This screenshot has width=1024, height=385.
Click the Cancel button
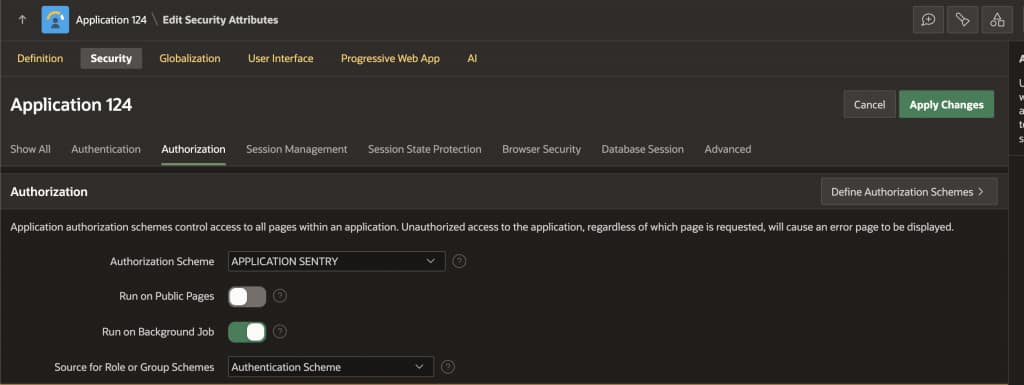(x=869, y=104)
